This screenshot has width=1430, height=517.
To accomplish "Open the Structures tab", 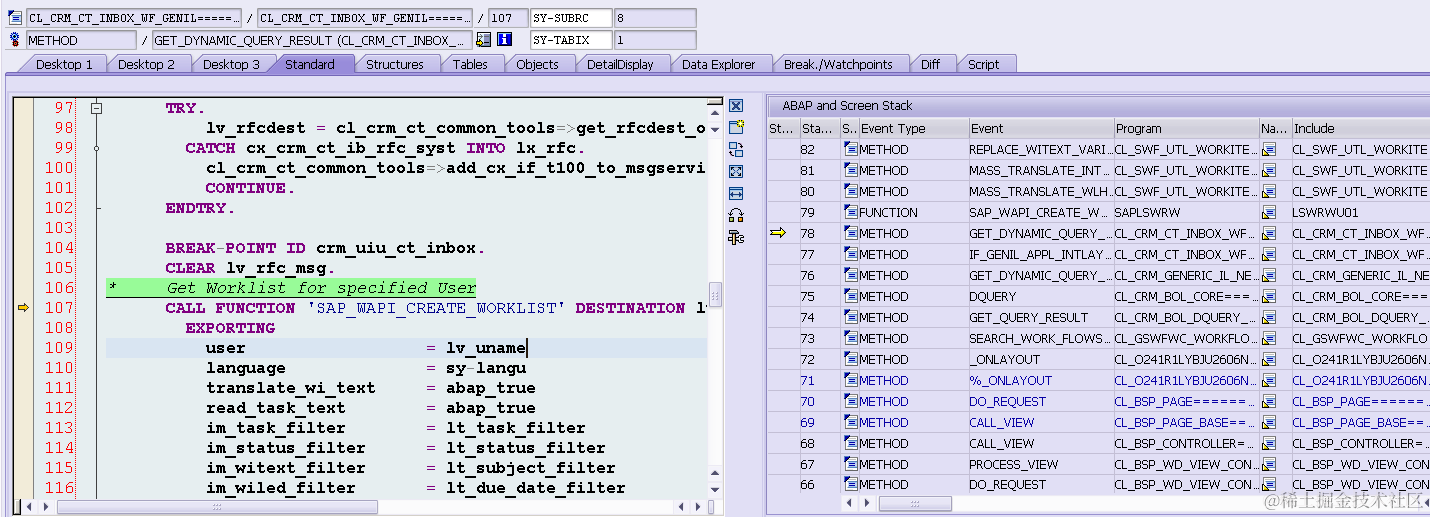I will pos(394,64).
